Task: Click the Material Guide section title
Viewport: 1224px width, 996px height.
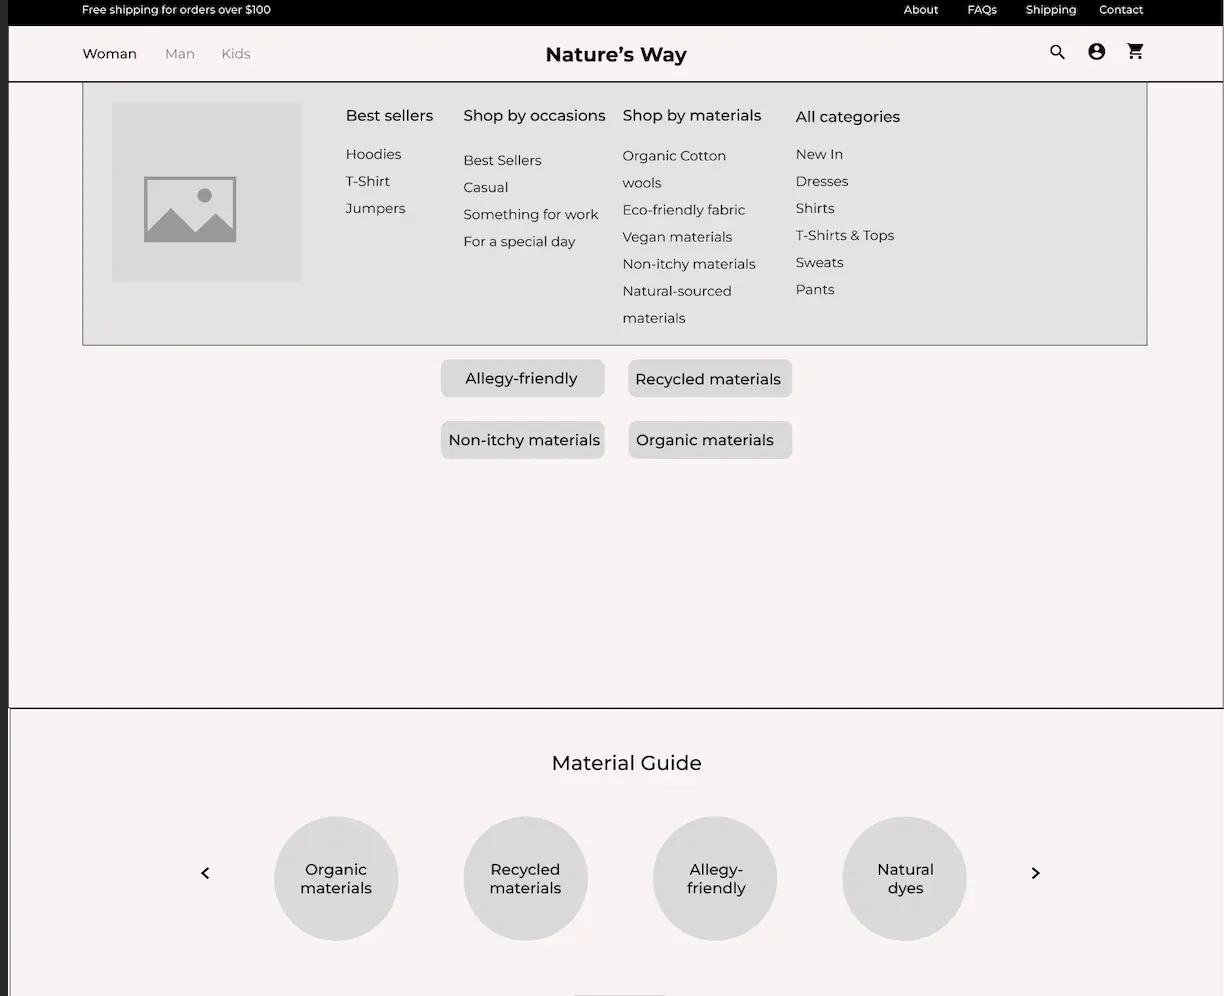Action: (626, 763)
